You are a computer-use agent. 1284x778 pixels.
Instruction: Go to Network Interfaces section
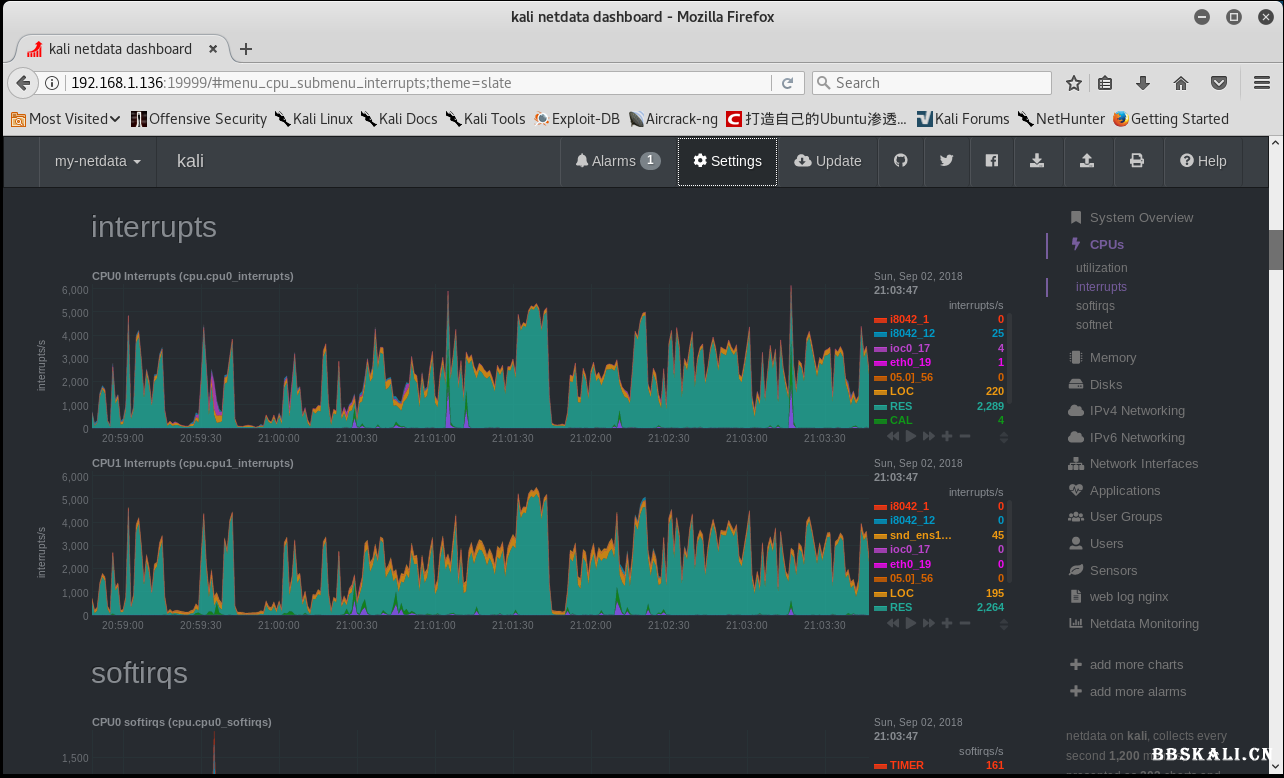(x=1143, y=464)
